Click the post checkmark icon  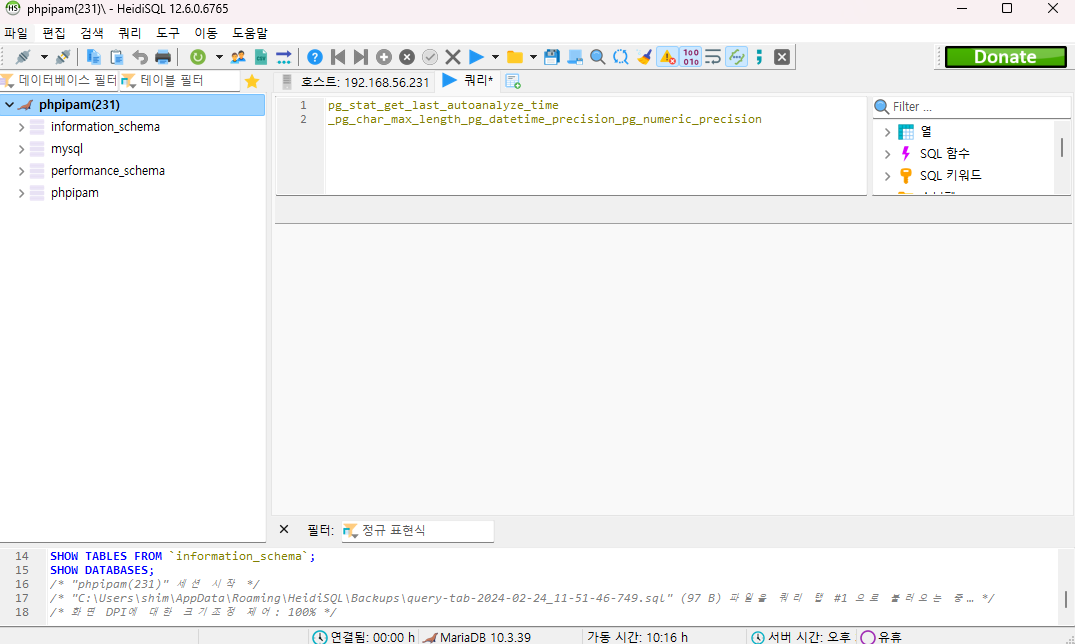430,57
